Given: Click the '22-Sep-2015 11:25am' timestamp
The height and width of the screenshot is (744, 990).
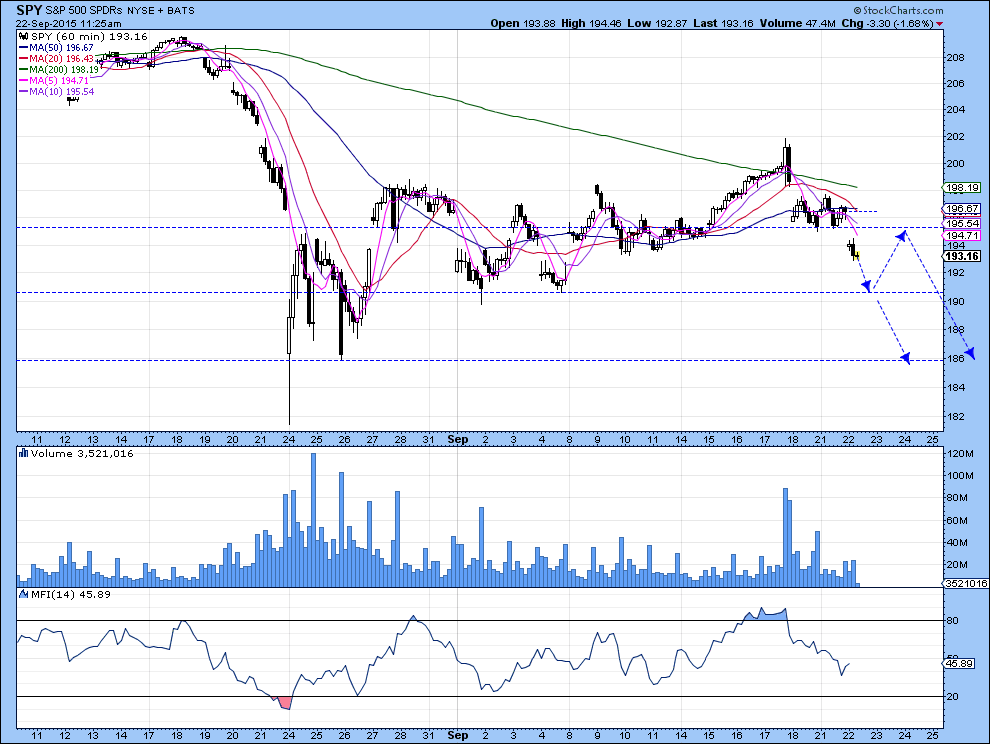Looking at the screenshot, I should pyautogui.click(x=69, y=23).
